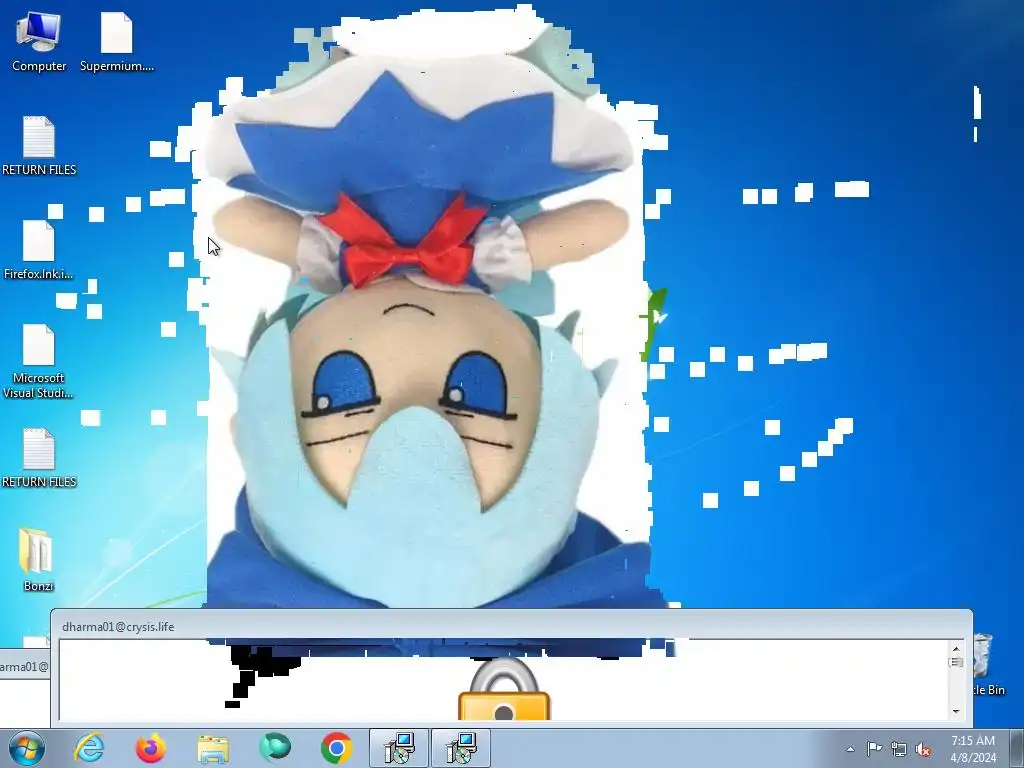Viewport: 1024px width, 768px height.
Task: Select the Firefox.lnk encrypted file icon
Action: (39, 250)
